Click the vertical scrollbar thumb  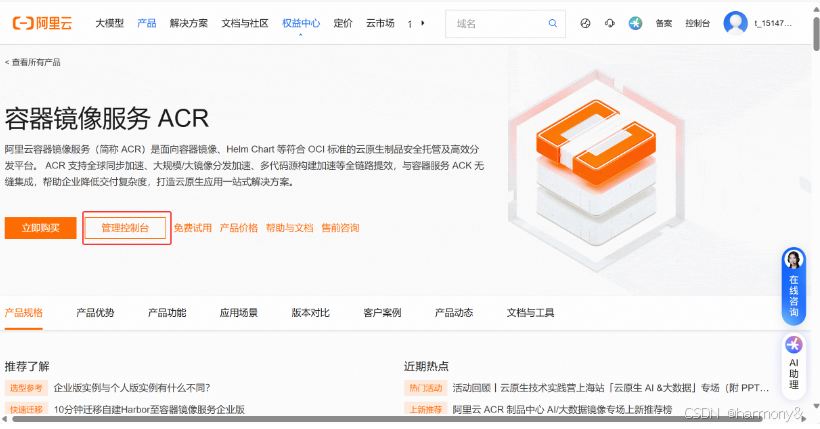tap(816, 33)
